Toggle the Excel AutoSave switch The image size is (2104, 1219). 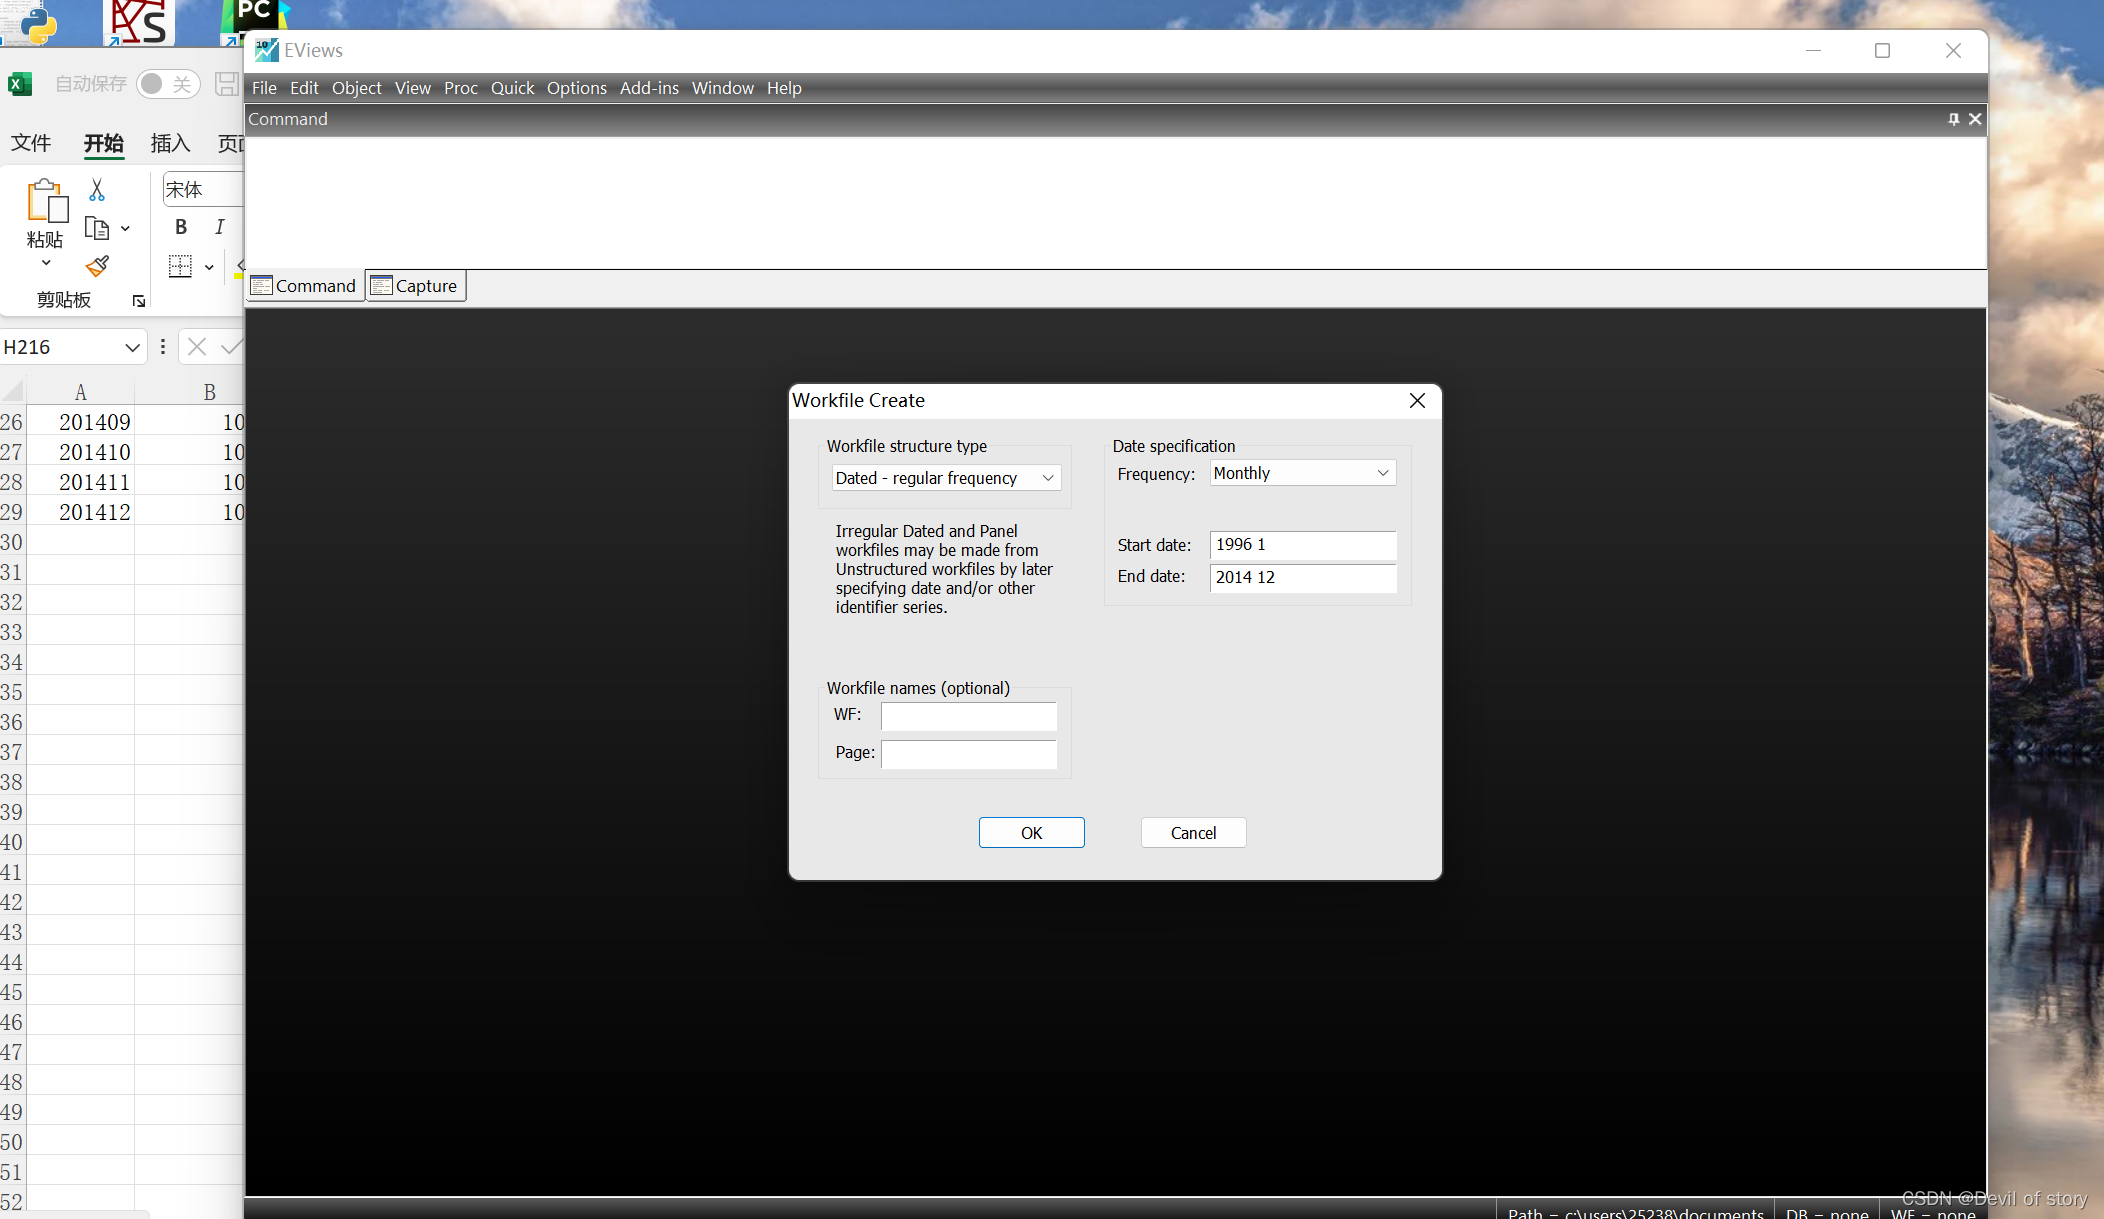click(x=167, y=84)
